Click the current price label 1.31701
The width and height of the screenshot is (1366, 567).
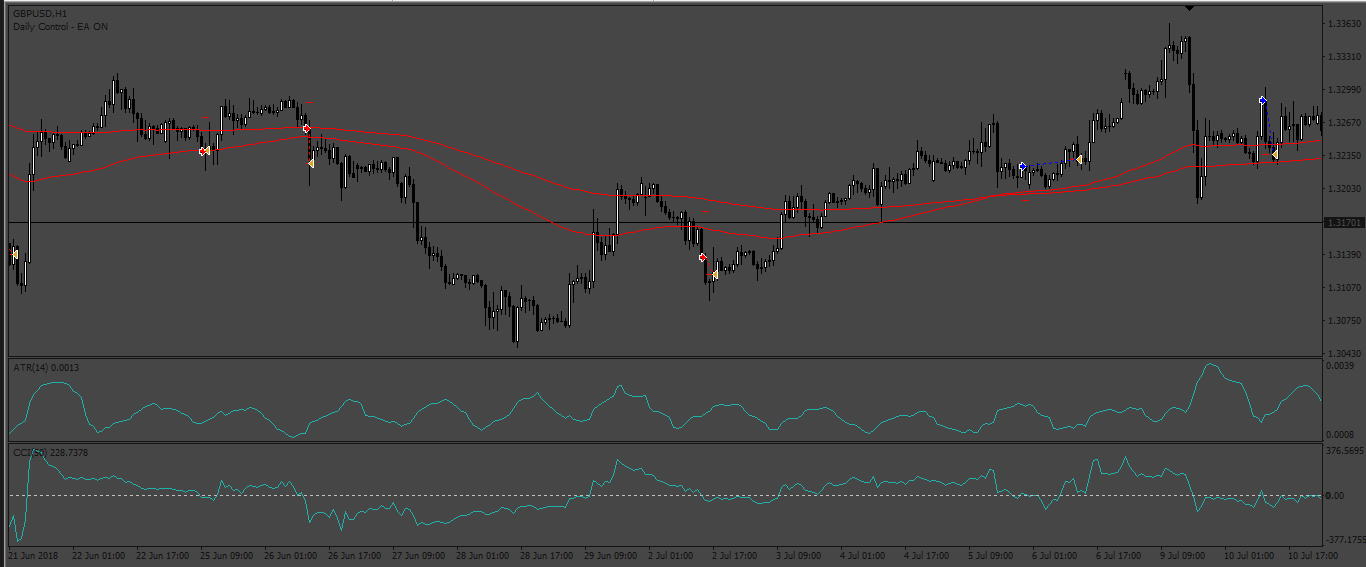click(x=1344, y=223)
